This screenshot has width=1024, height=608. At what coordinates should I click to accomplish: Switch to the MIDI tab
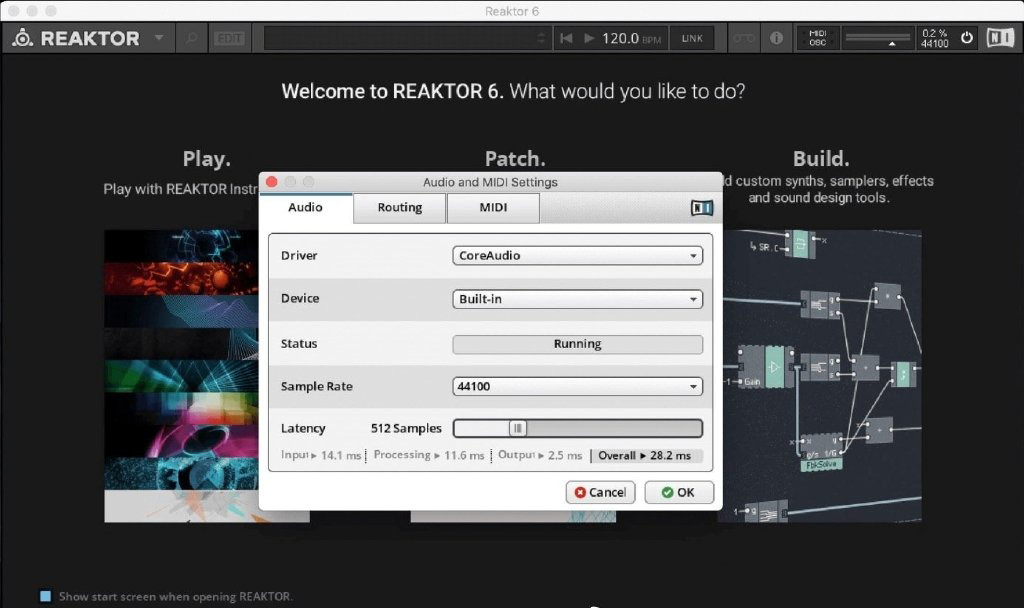(x=493, y=208)
